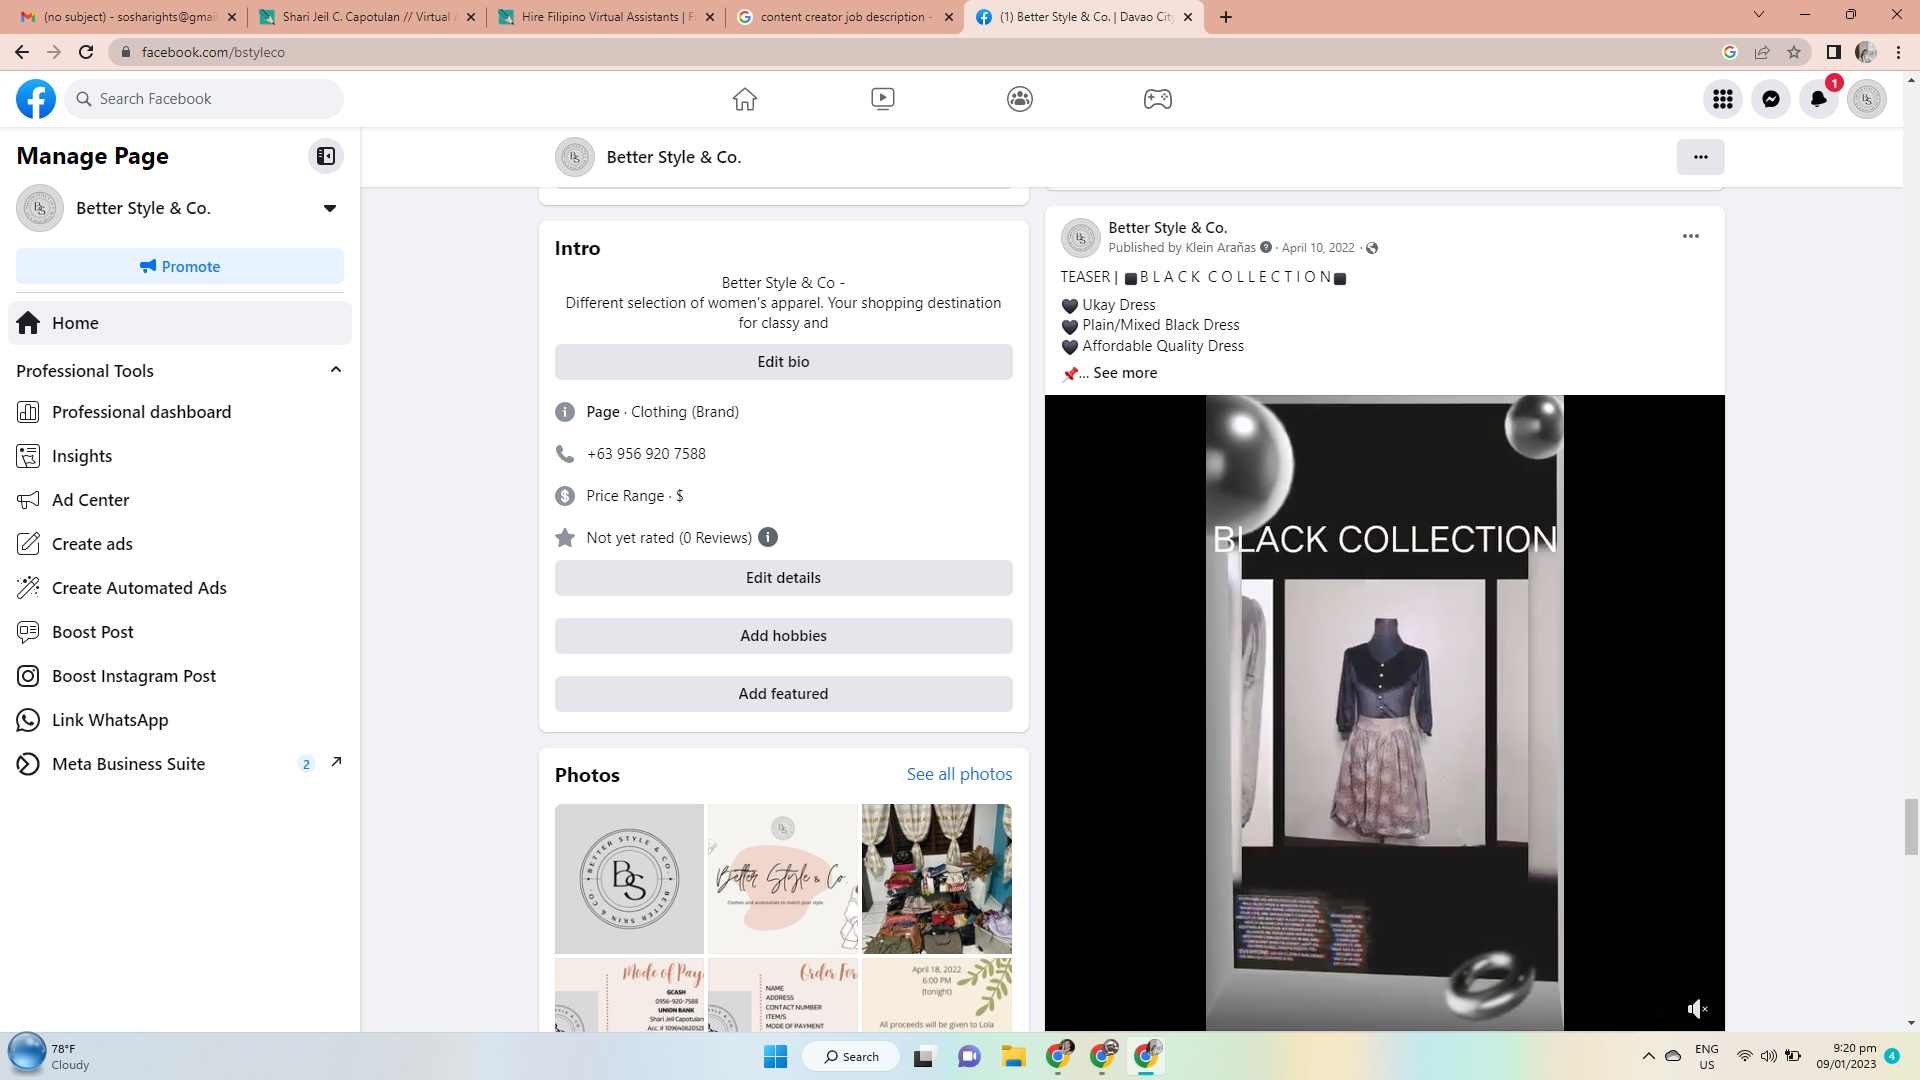Open Facebook Gaming icon
The image size is (1920, 1080).
click(1157, 99)
